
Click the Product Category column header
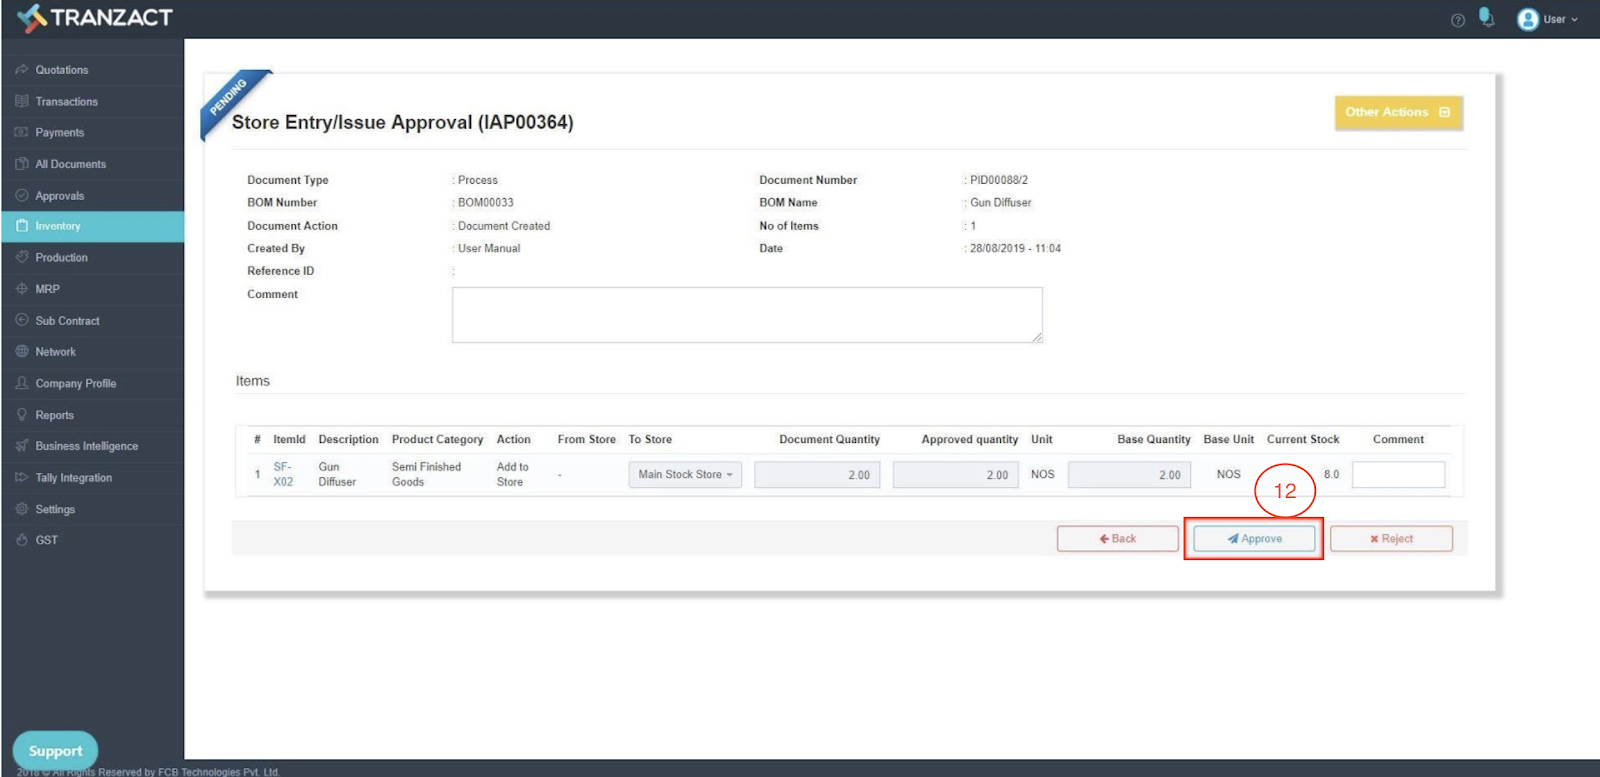click(437, 439)
